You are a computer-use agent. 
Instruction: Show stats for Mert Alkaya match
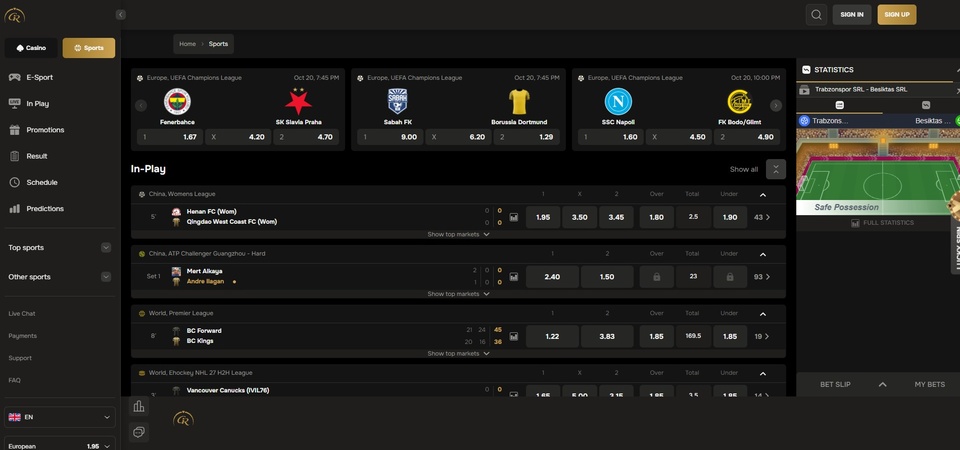tap(514, 277)
